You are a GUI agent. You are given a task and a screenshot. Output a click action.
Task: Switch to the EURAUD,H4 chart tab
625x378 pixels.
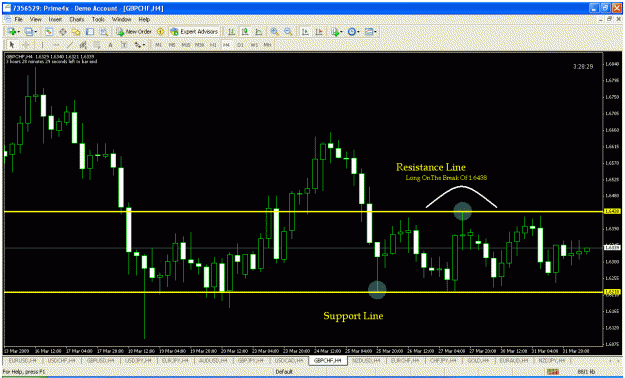coord(514,360)
